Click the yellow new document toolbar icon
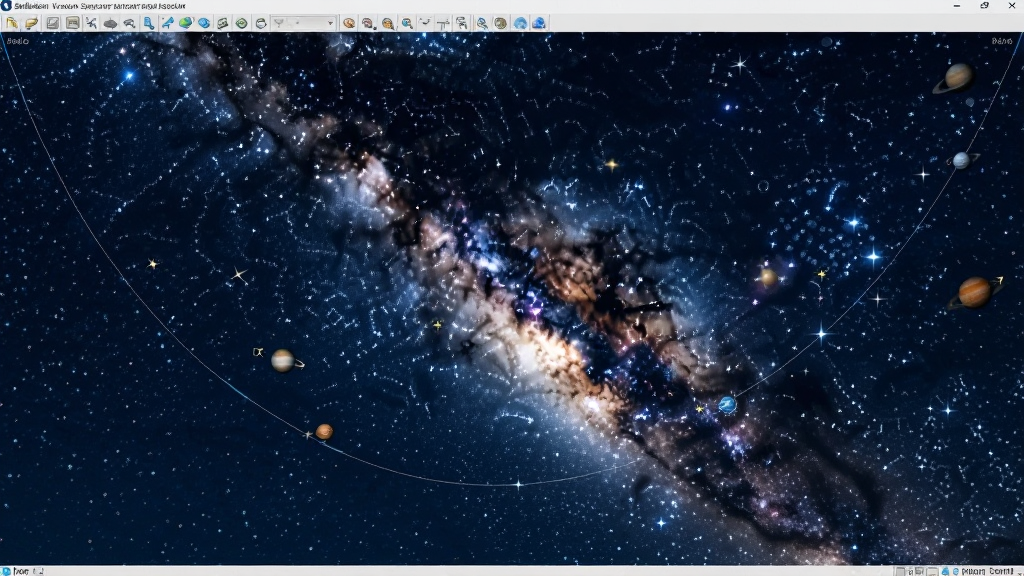The height and width of the screenshot is (576, 1024). 12,23
